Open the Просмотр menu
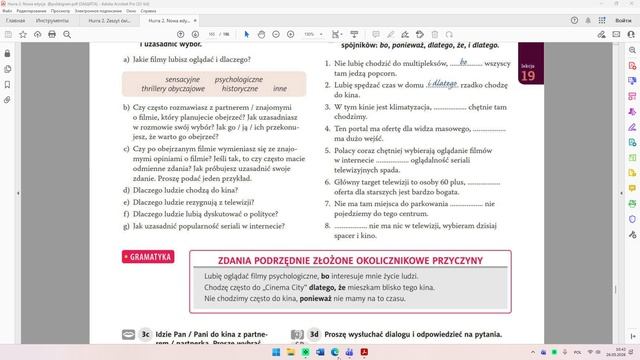This screenshot has width=640, height=360. [x=60, y=11]
